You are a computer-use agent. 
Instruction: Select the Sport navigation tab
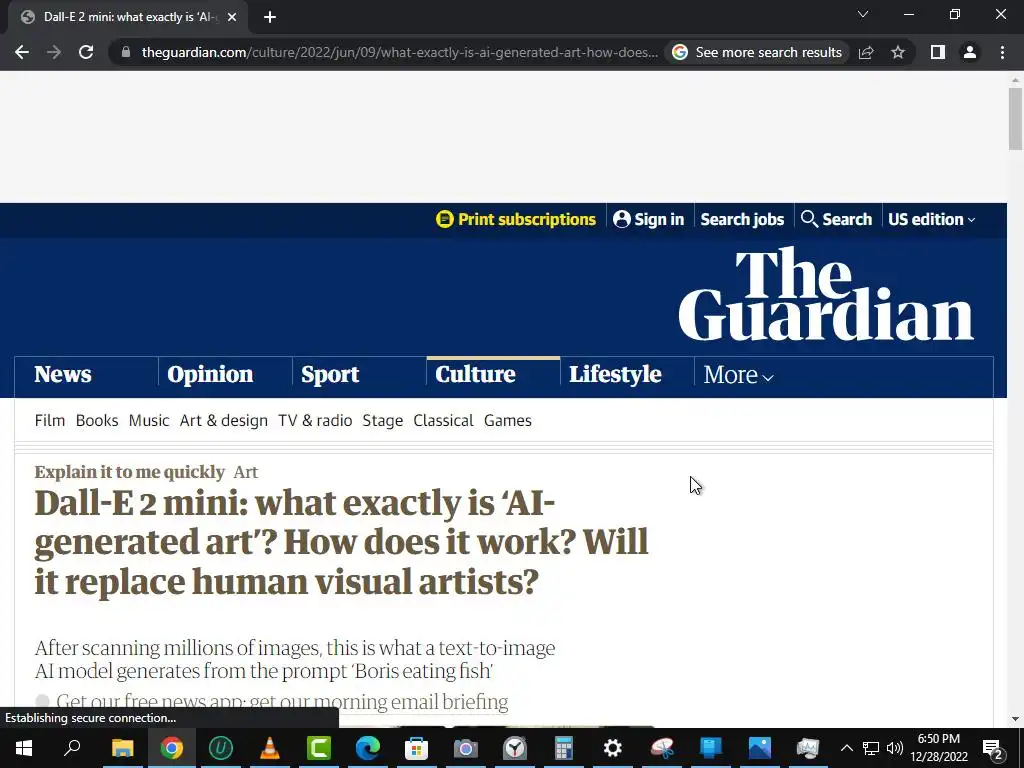coord(330,374)
